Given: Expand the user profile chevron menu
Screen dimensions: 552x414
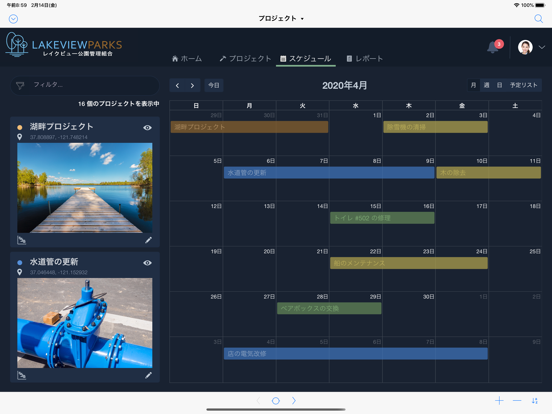Looking at the screenshot, I should pos(542,47).
